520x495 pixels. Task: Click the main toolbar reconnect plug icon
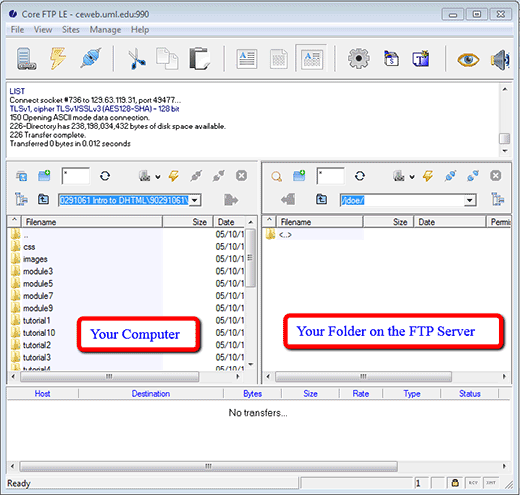tap(91, 58)
